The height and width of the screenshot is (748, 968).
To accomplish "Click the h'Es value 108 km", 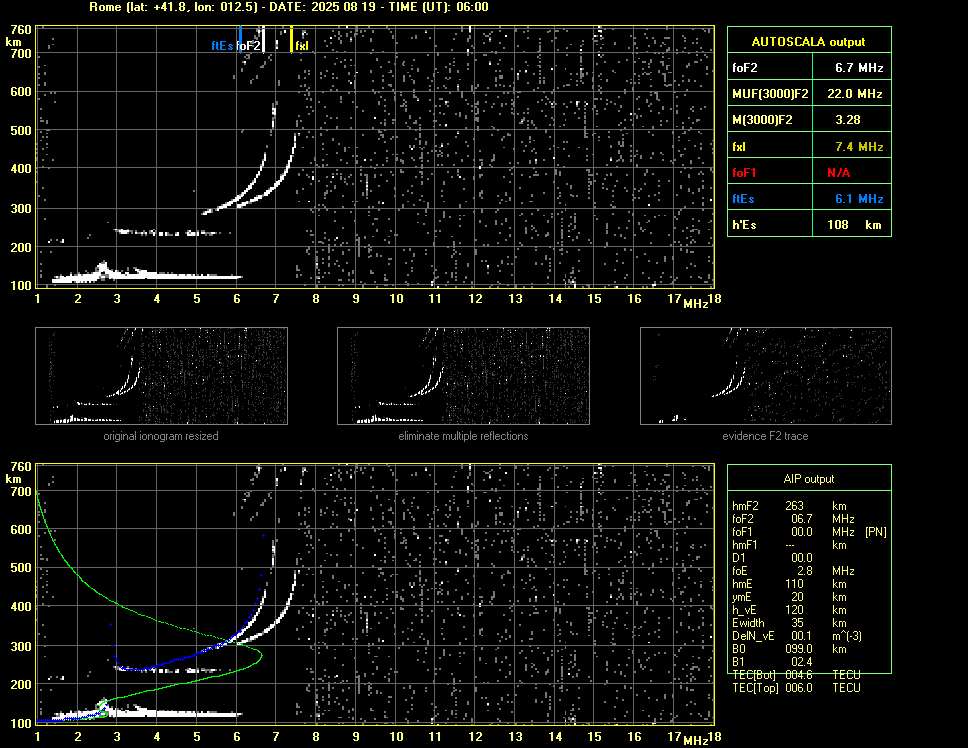I will click(854, 225).
